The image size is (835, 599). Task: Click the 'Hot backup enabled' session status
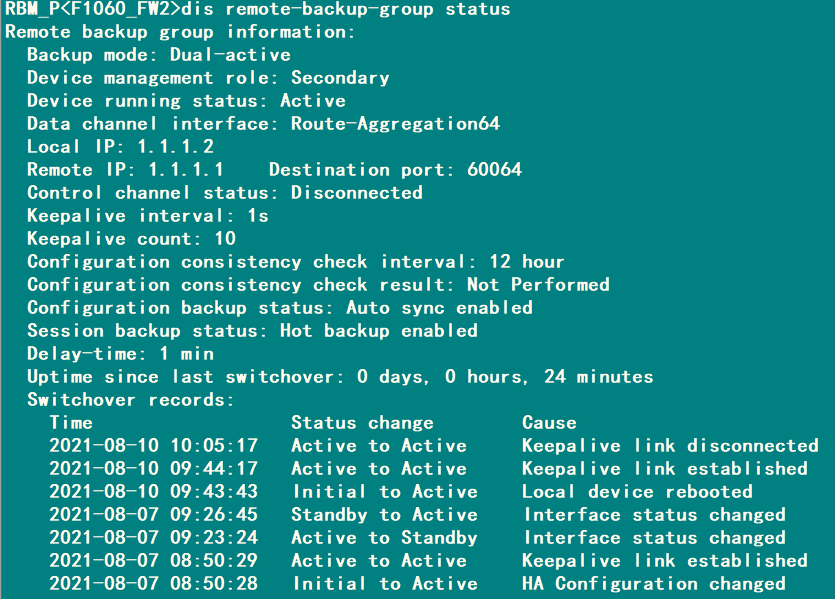[x=378, y=331]
